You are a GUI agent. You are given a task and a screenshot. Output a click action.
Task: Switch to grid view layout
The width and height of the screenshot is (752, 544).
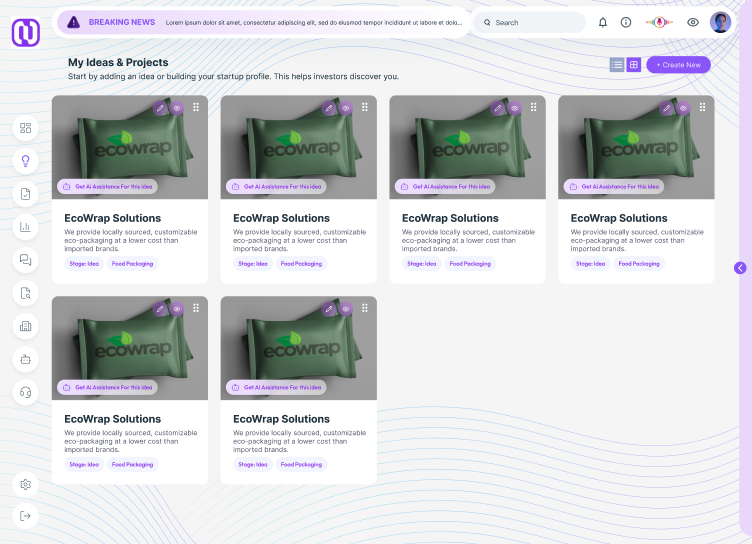point(633,65)
